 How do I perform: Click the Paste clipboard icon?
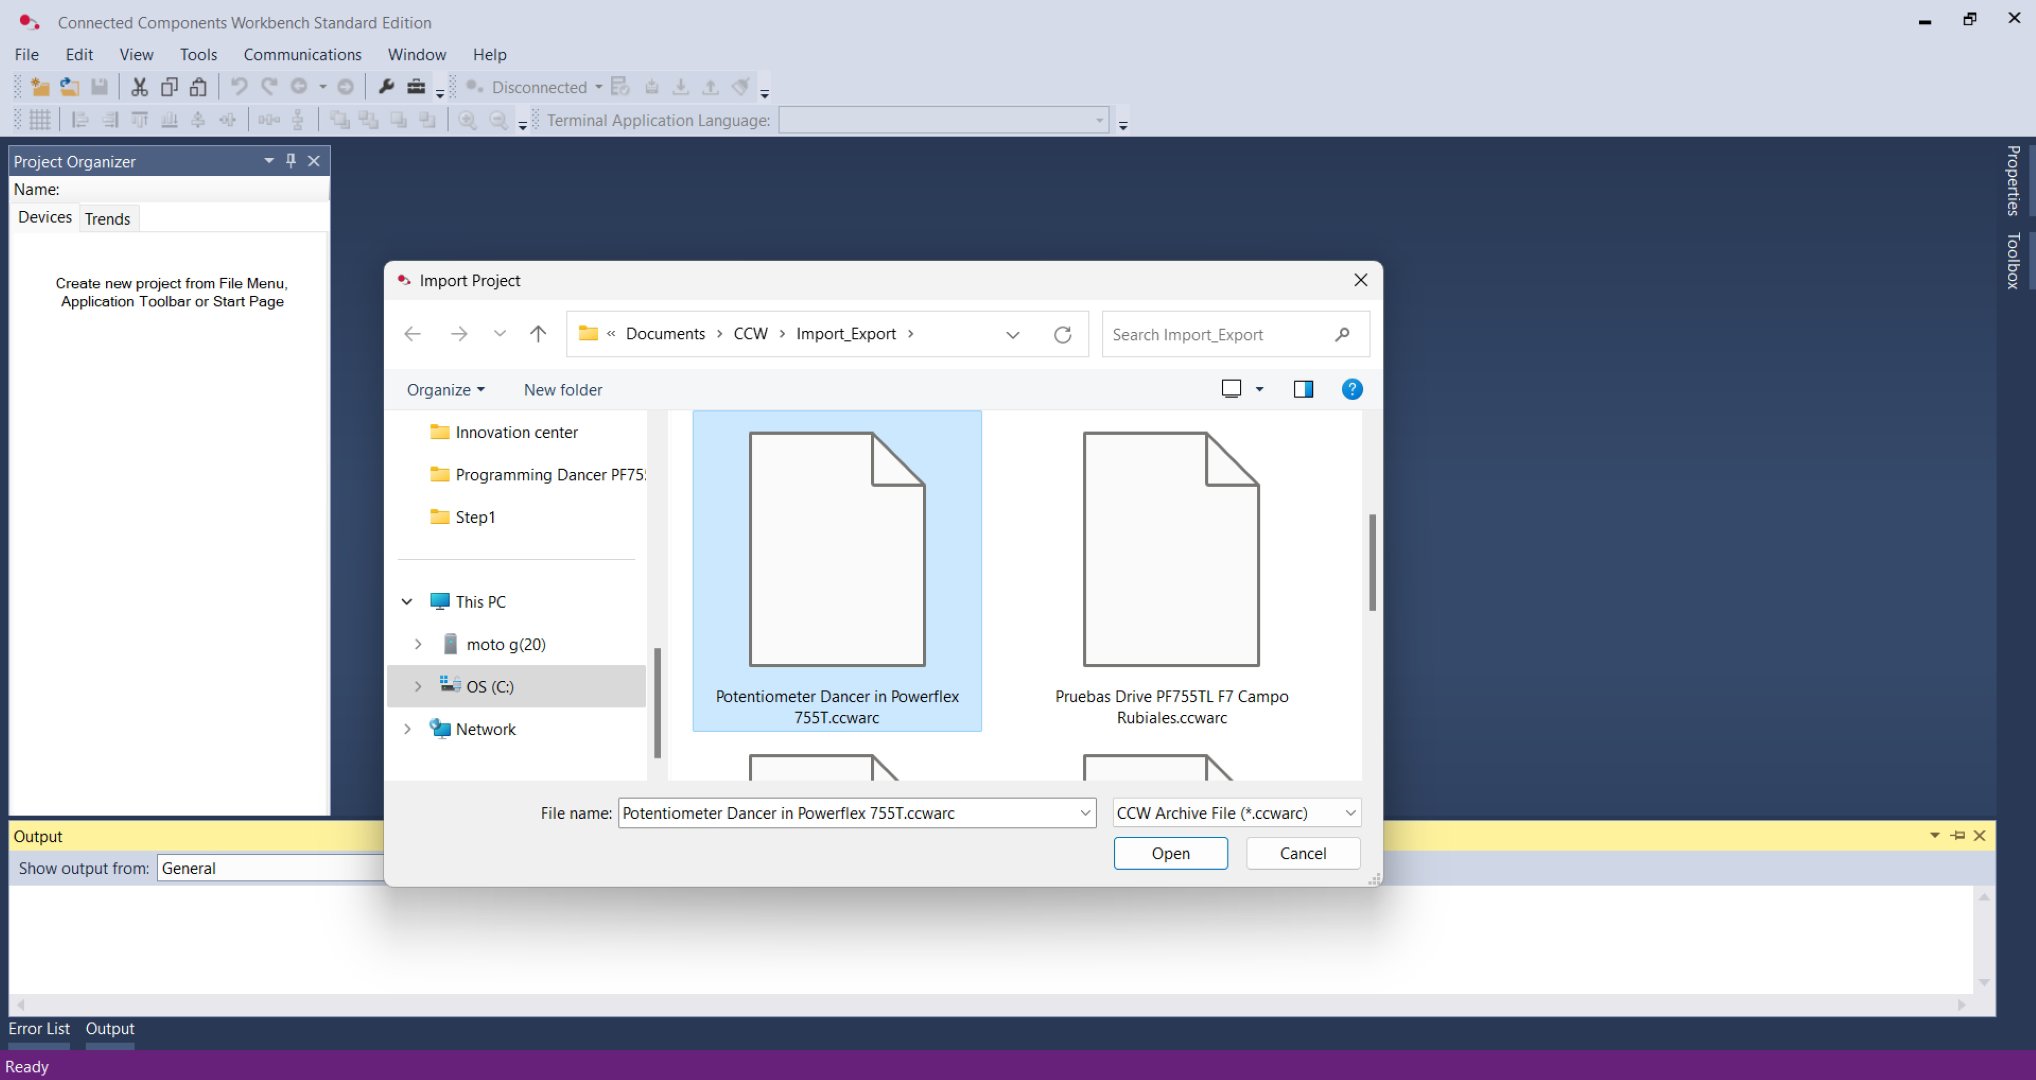click(x=198, y=87)
